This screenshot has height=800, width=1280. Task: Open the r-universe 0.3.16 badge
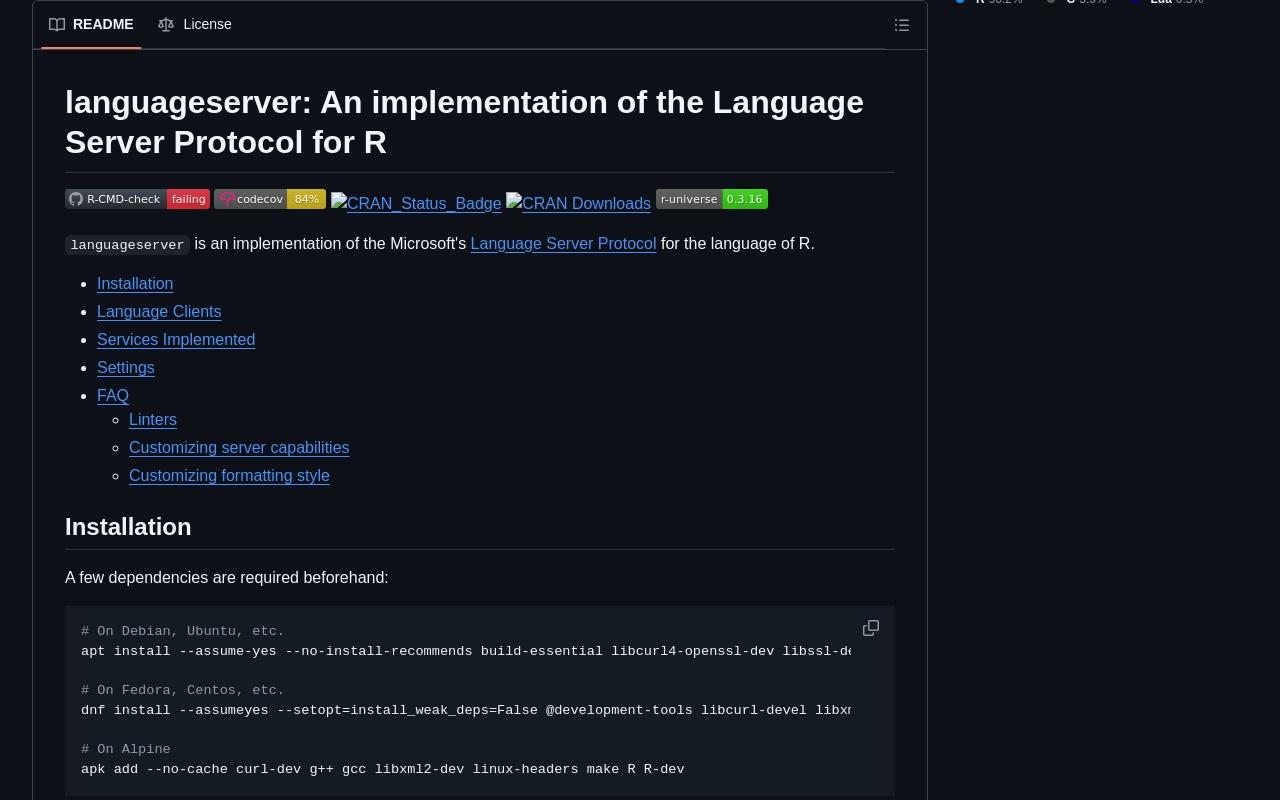click(x=712, y=199)
